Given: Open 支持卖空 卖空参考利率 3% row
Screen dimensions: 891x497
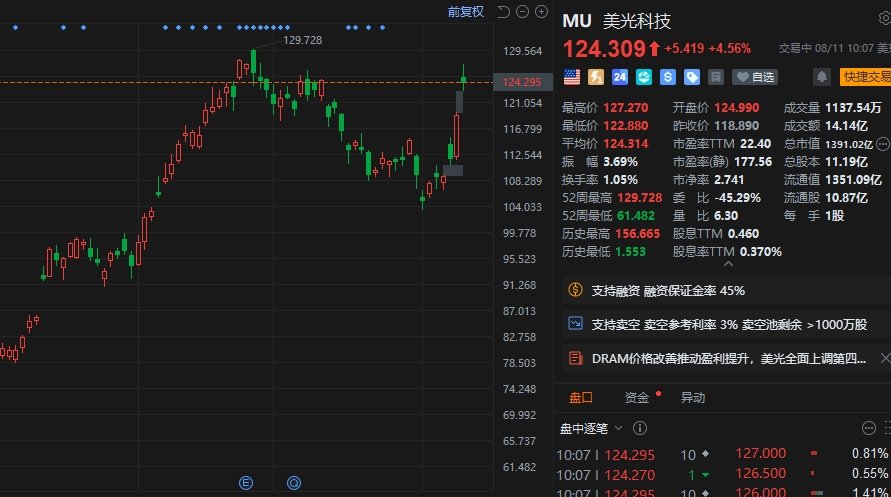Looking at the screenshot, I should [x=727, y=324].
